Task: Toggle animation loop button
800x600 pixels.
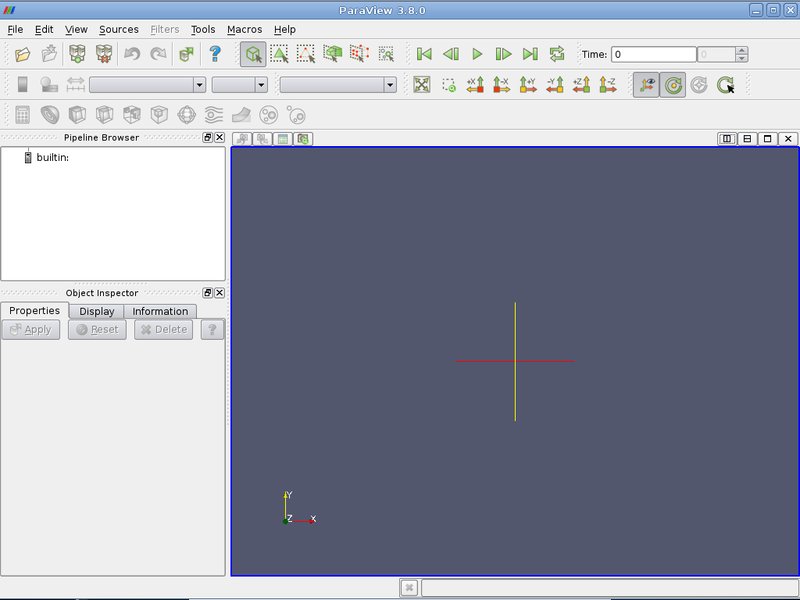Action: [557, 54]
